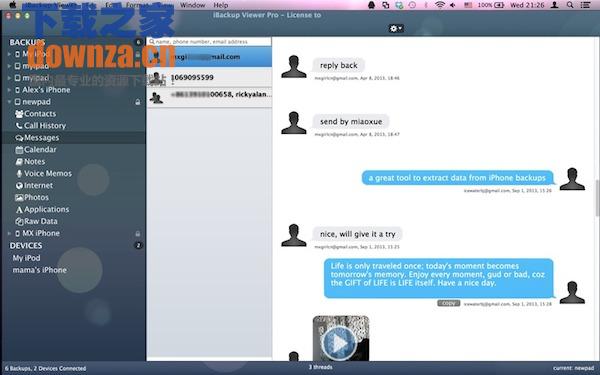Click the lock icon beside newpad backup
Image resolution: width=600 pixels, height=375 pixels.
(138, 102)
